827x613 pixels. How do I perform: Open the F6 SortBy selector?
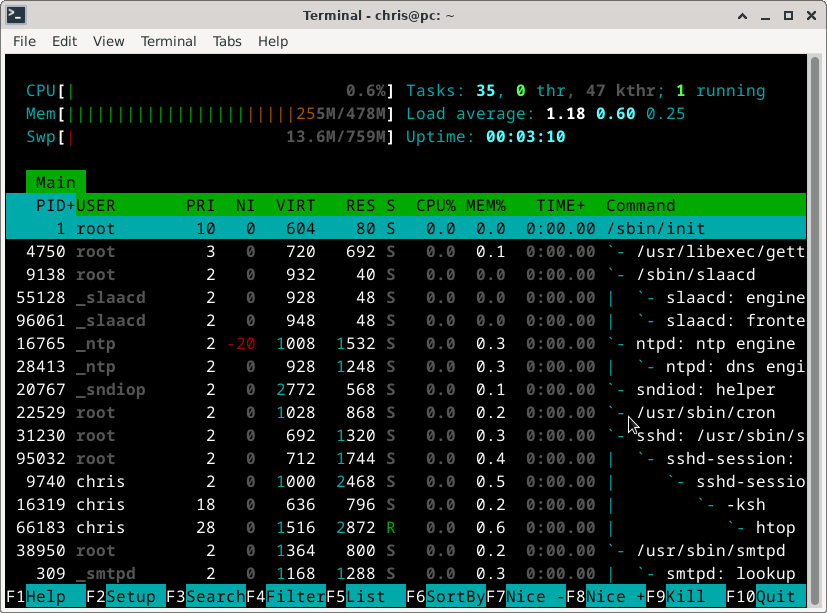pyautogui.click(x=445, y=597)
